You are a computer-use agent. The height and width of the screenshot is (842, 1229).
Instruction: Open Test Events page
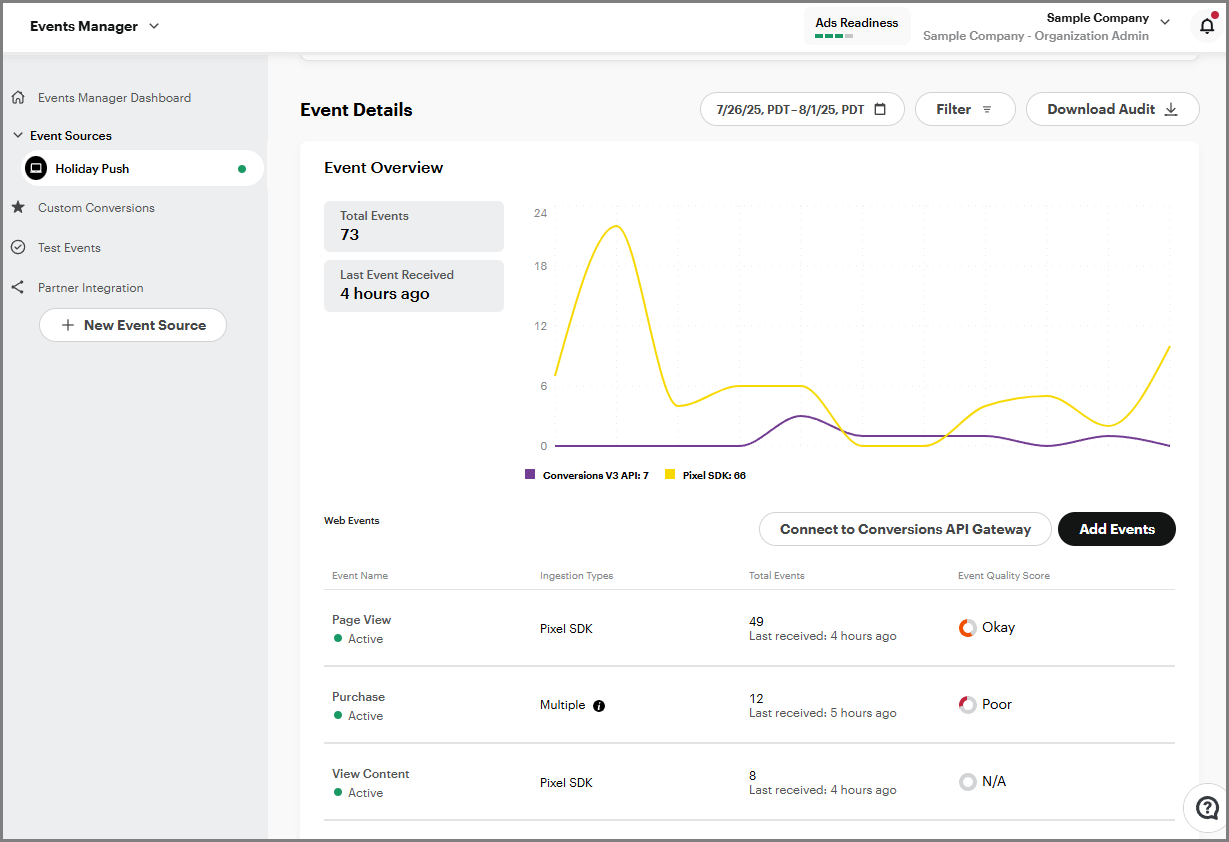69,248
